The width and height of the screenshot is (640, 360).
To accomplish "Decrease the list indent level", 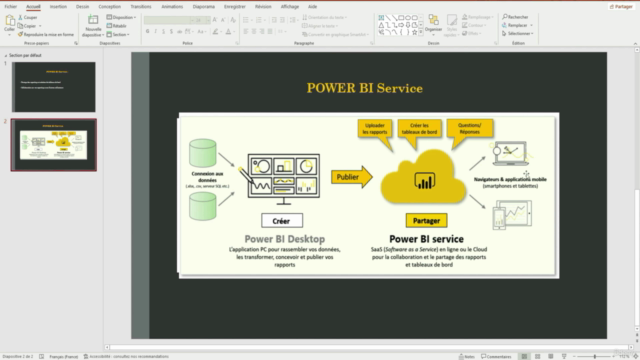I will (x=274, y=20).
